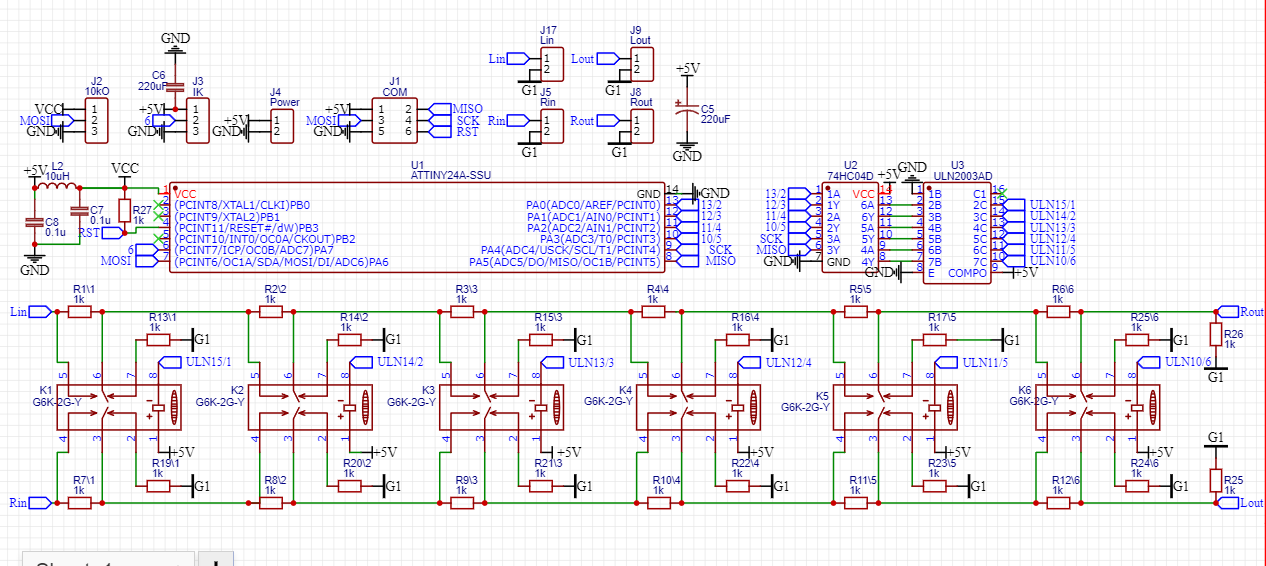Select resistor R26 near Rout

point(1216,333)
